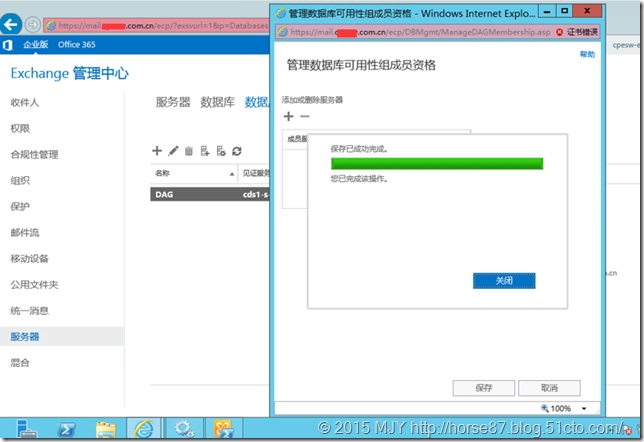Switch to the 数据库 tab
The width and height of the screenshot is (644, 442).
click(217, 102)
